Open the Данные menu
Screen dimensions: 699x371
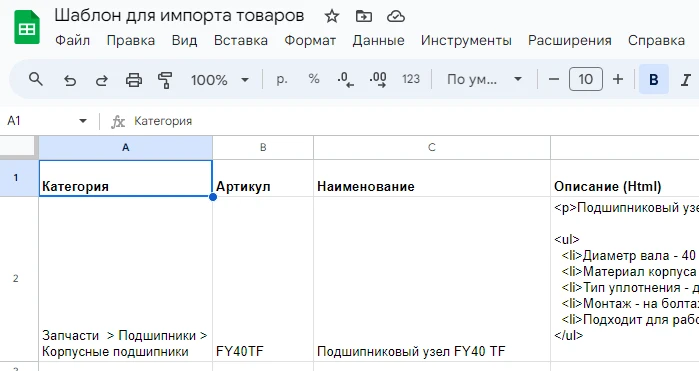(378, 41)
